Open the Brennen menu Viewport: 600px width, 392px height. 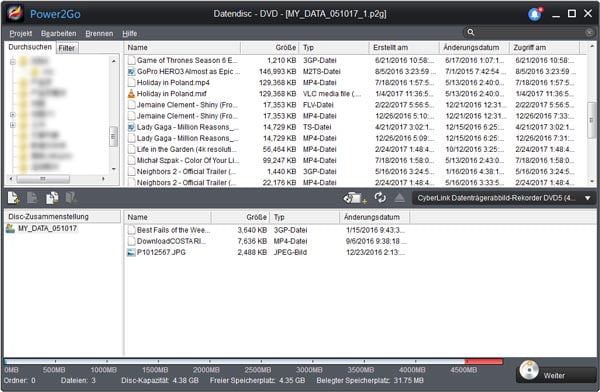click(99, 34)
